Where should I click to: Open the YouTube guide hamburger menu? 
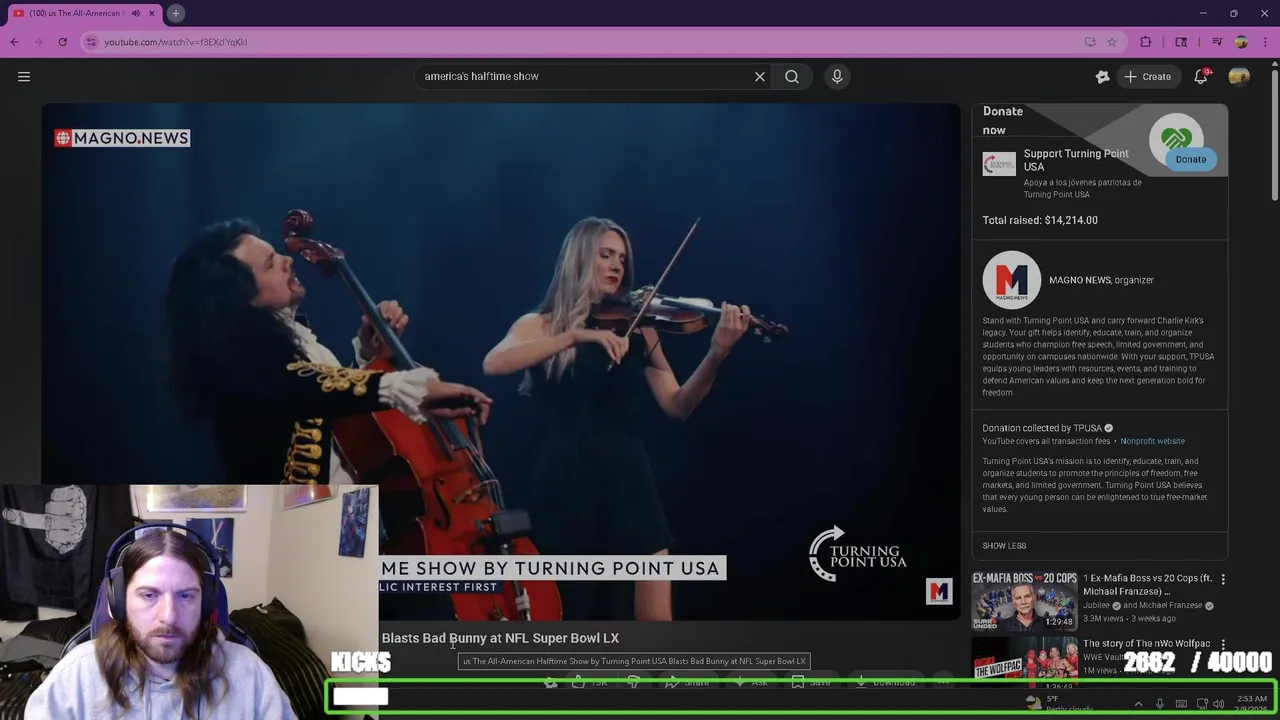[24, 76]
